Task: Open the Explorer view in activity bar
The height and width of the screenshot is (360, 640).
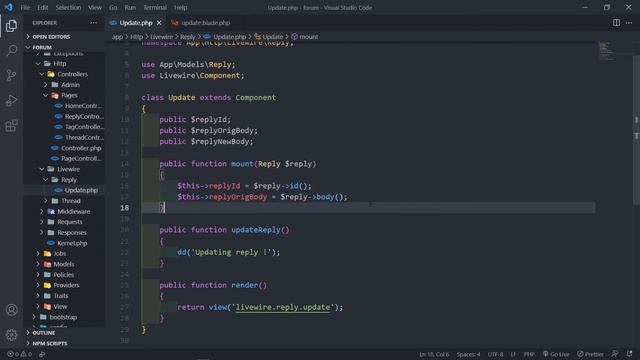Action: [11, 26]
